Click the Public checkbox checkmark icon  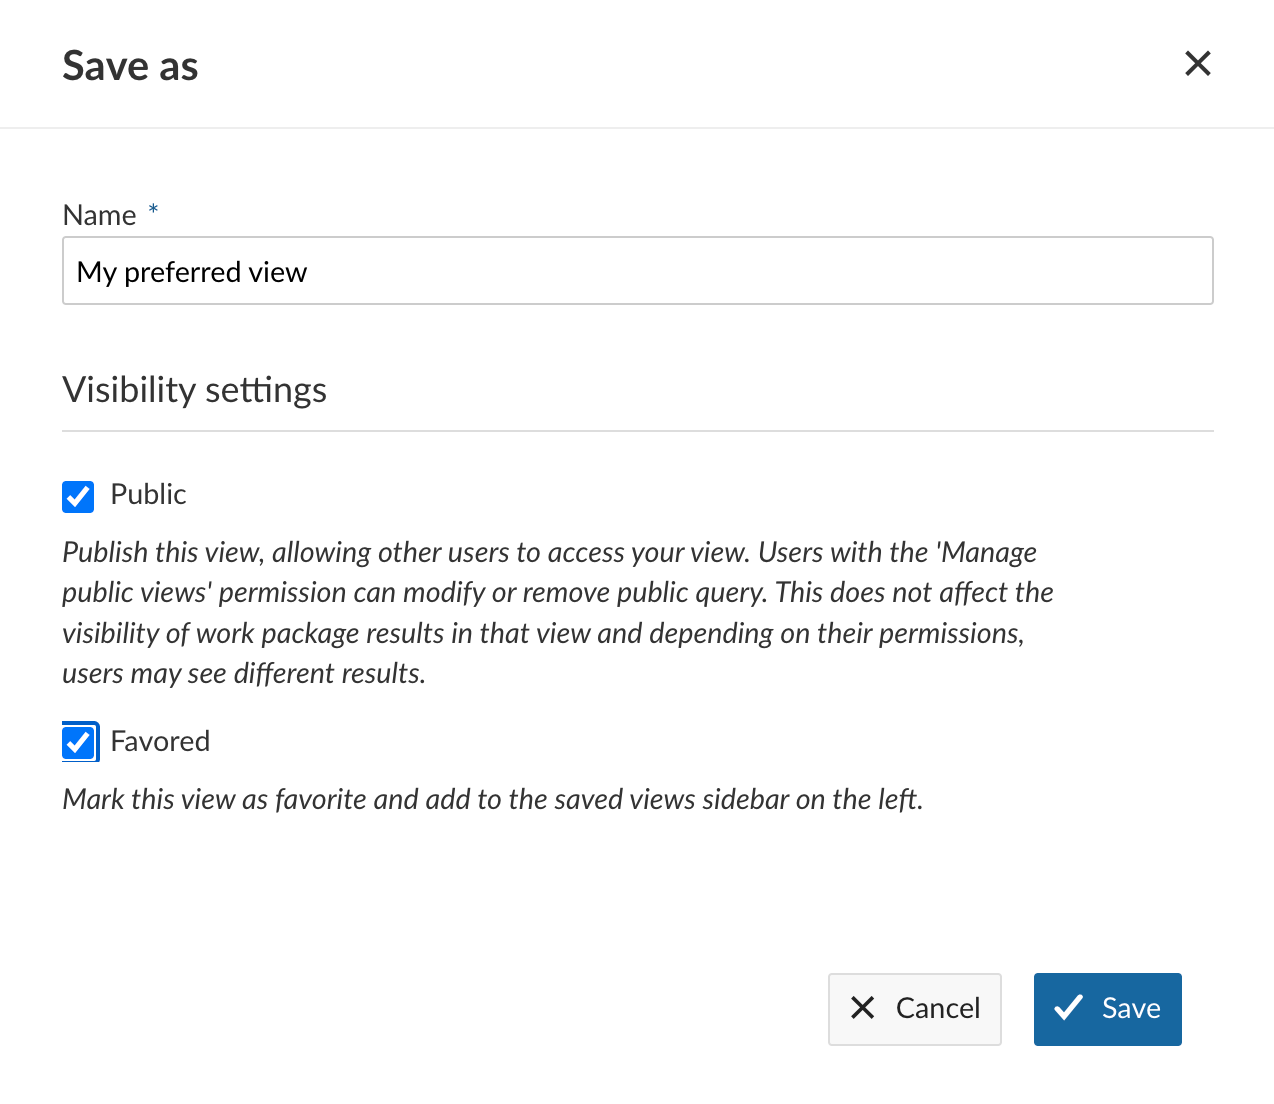tap(78, 496)
